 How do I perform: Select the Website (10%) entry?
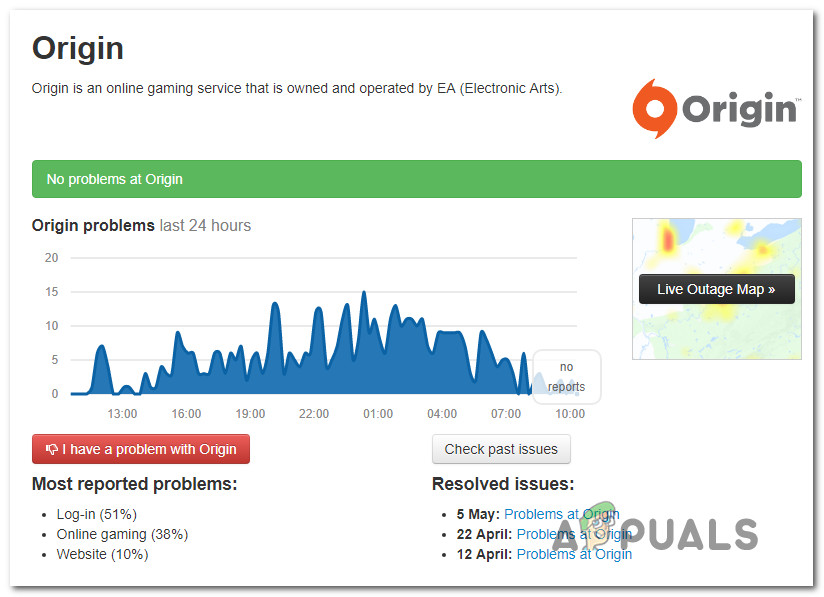pos(102,554)
